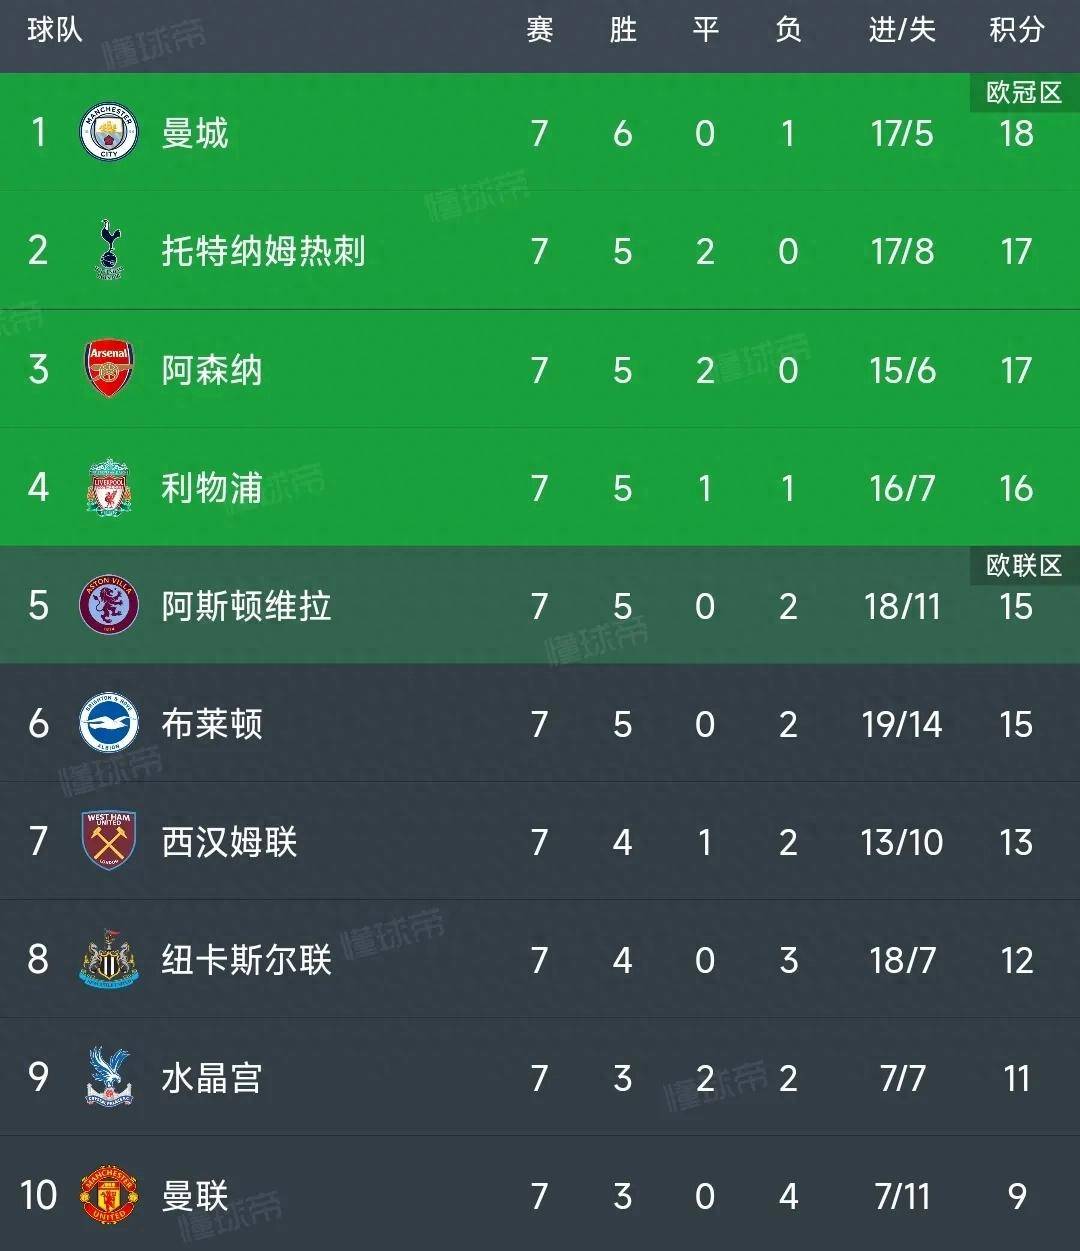Viewport: 1080px width, 1251px height.
Task: Click the 积分 column header
Action: point(1016,31)
